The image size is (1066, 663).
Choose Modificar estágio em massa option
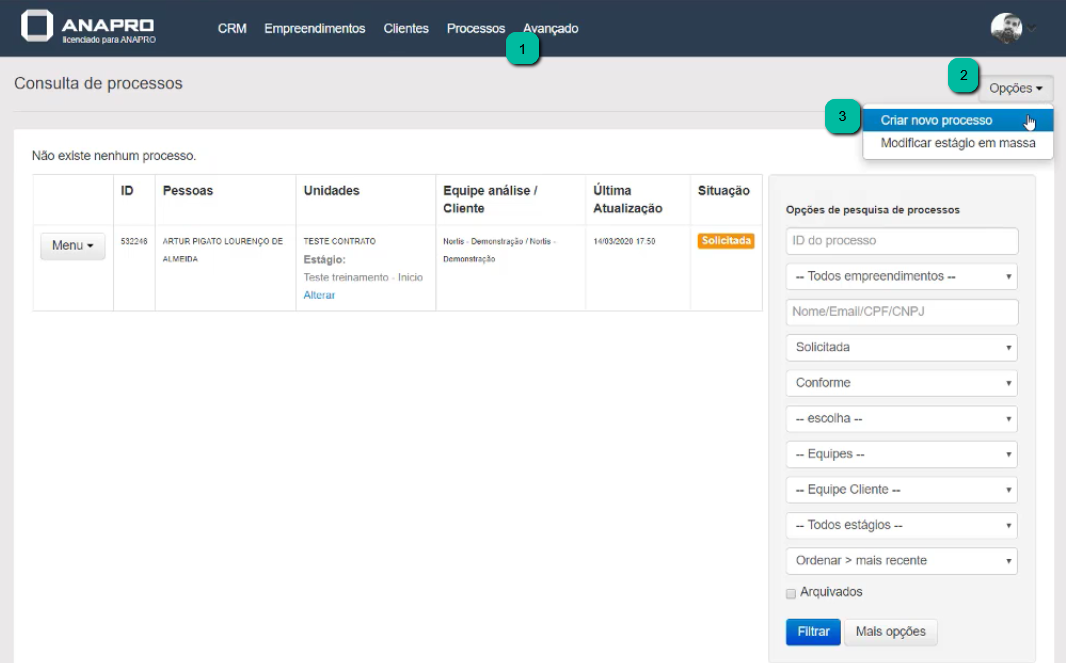957,143
